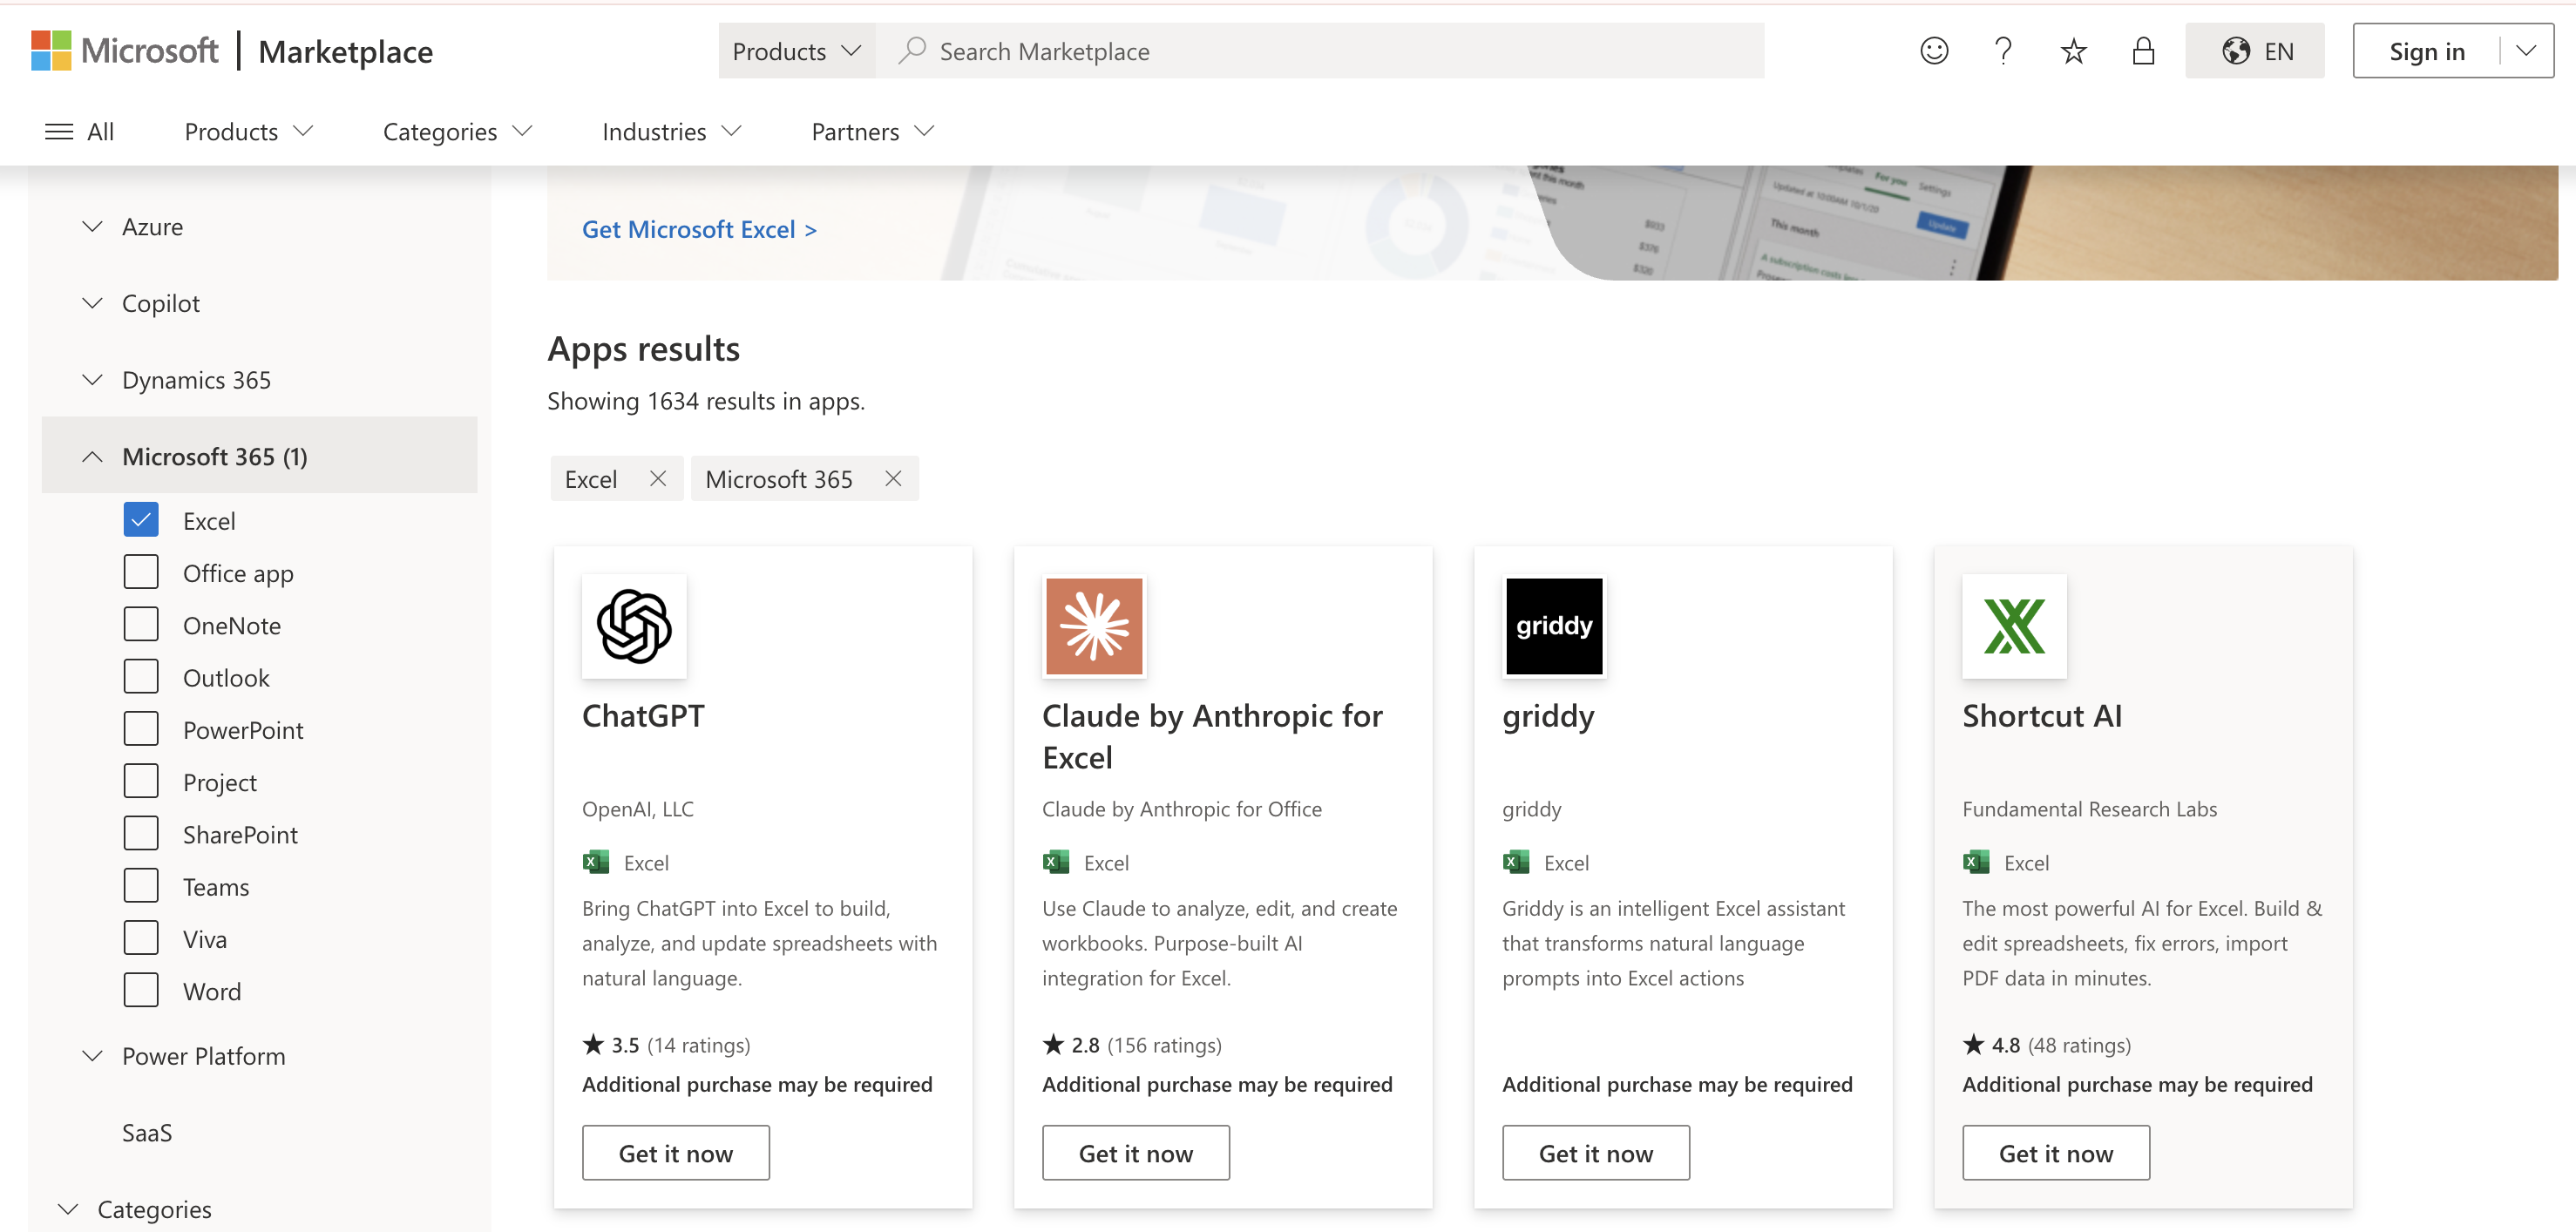Open the Industries navigation menu
2576x1232 pixels.
pyautogui.click(x=672, y=132)
